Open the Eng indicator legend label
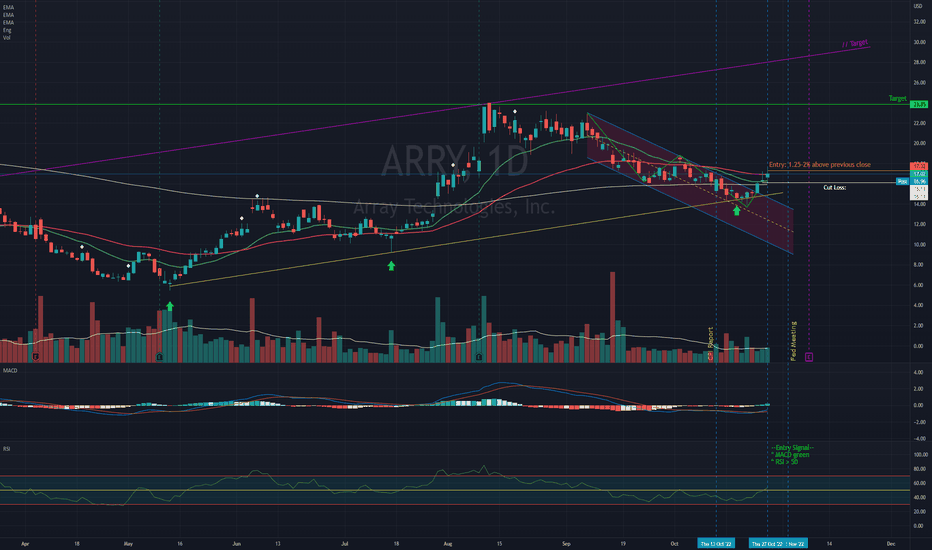This screenshot has width=932, height=550. click(x=7, y=30)
